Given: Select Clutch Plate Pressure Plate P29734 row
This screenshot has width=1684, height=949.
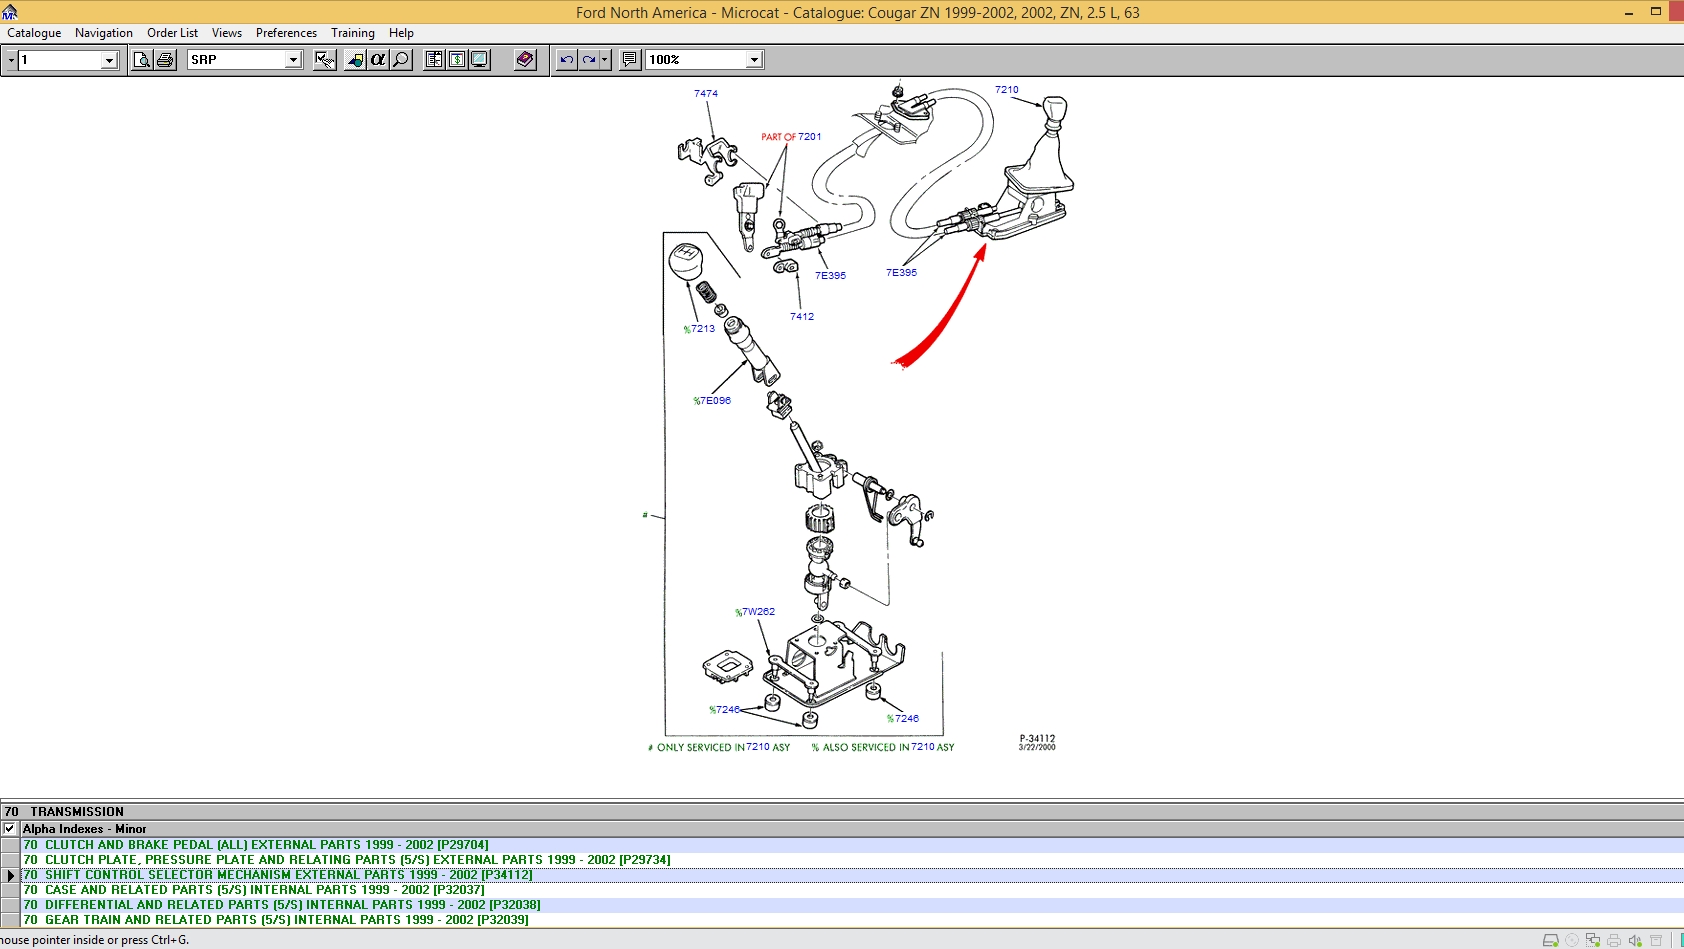Looking at the screenshot, I should click(x=852, y=860).
